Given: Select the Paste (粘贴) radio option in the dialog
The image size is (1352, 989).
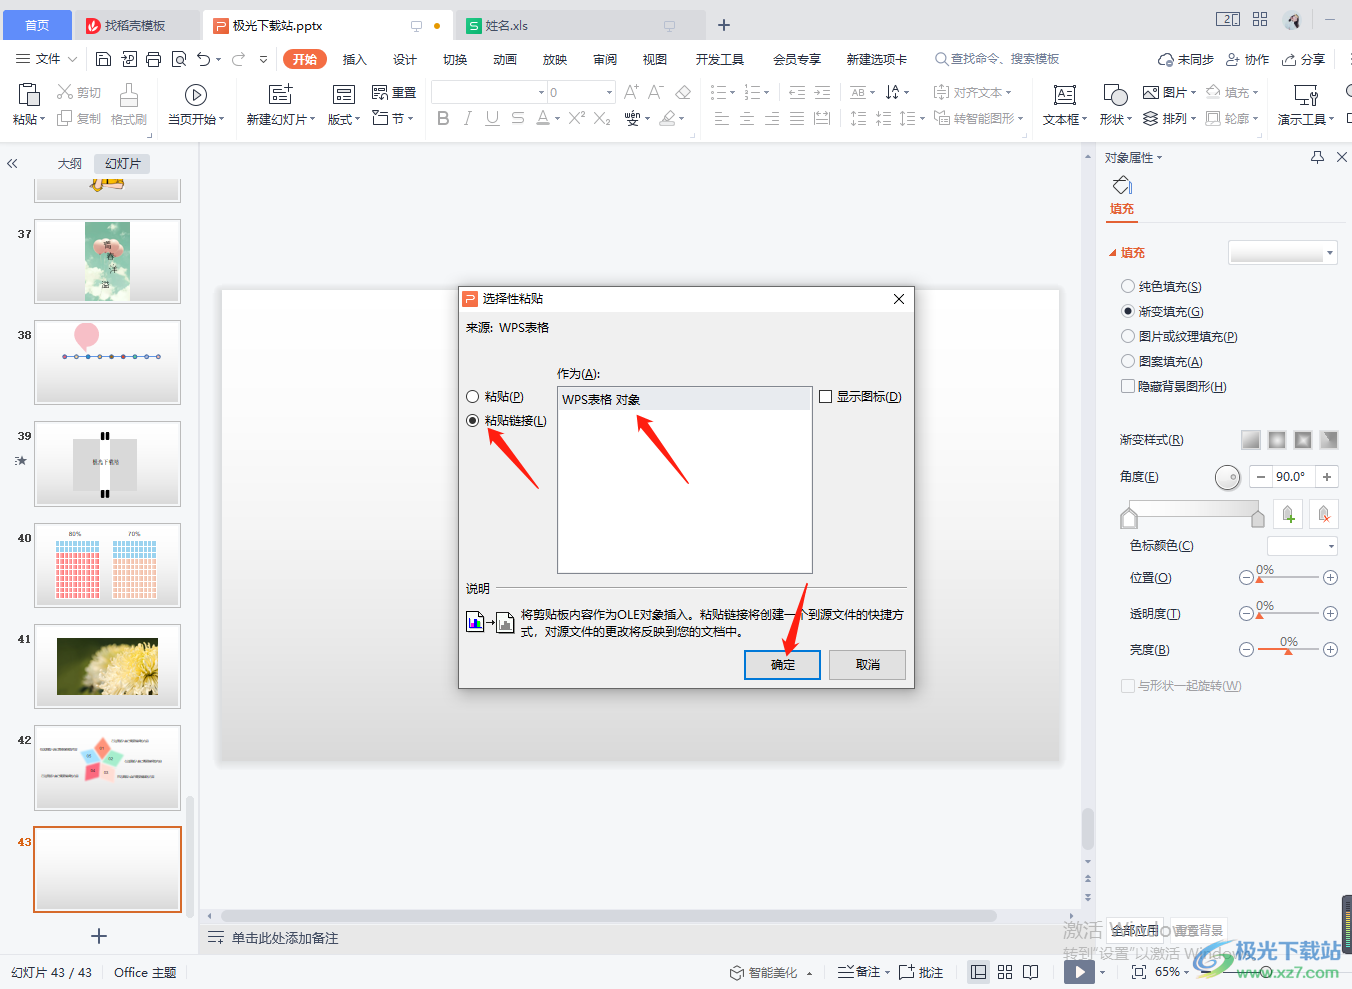Looking at the screenshot, I should point(473,397).
